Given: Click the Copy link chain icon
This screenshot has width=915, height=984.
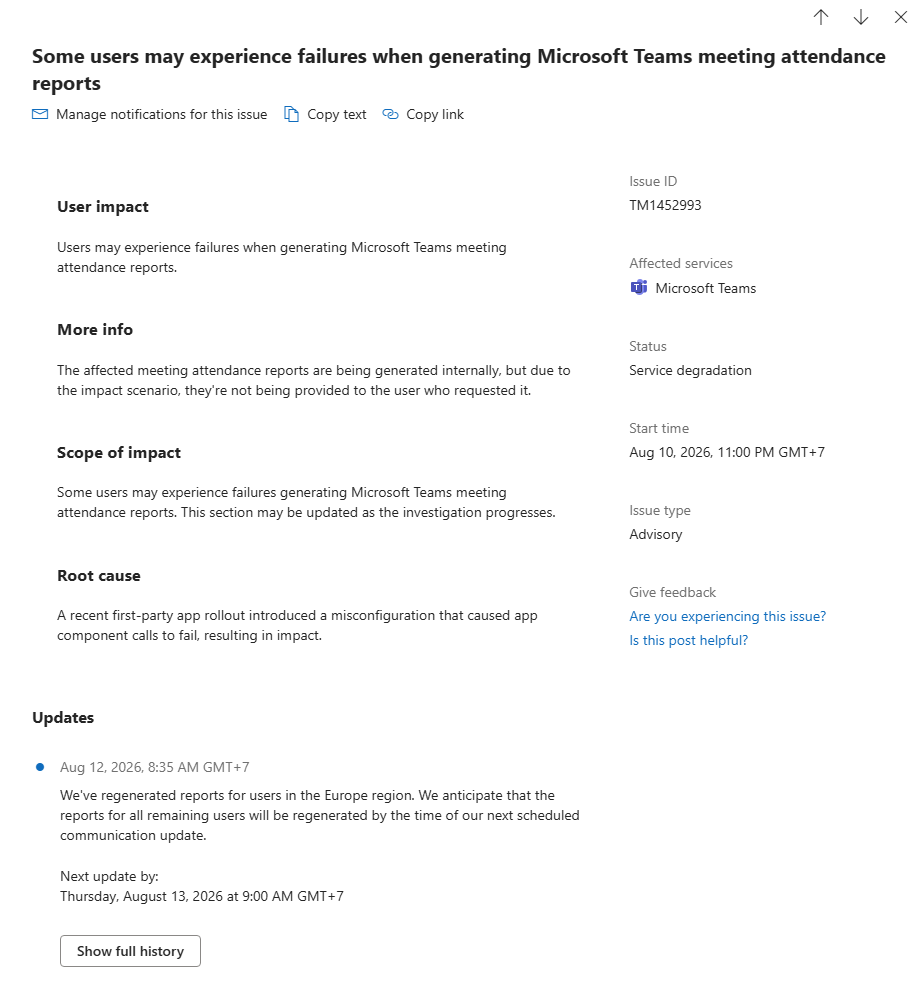Looking at the screenshot, I should [390, 114].
